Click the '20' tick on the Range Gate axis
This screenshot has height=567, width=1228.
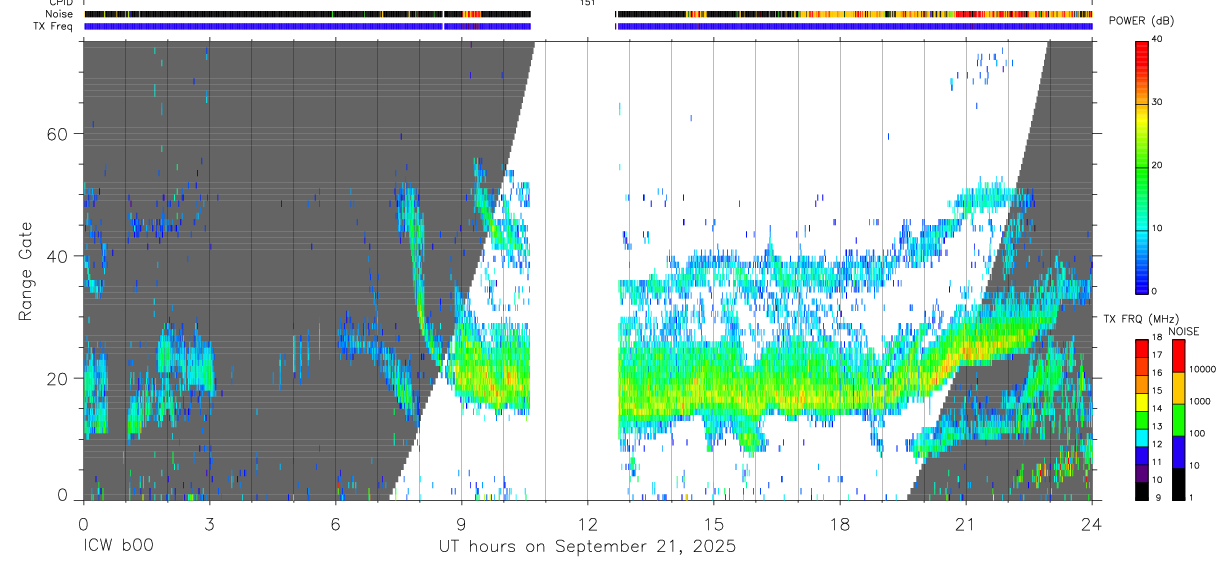tap(59, 378)
